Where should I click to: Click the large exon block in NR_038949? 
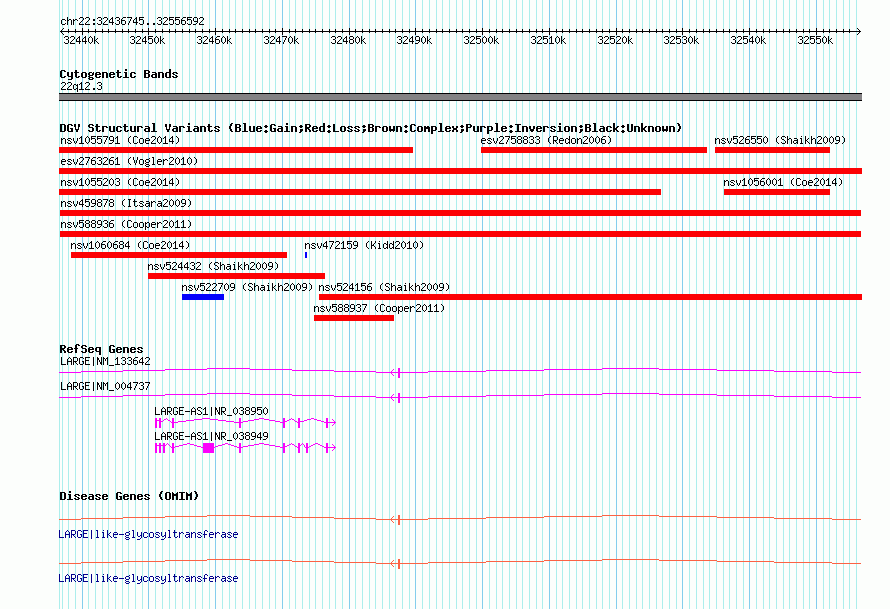(x=208, y=448)
